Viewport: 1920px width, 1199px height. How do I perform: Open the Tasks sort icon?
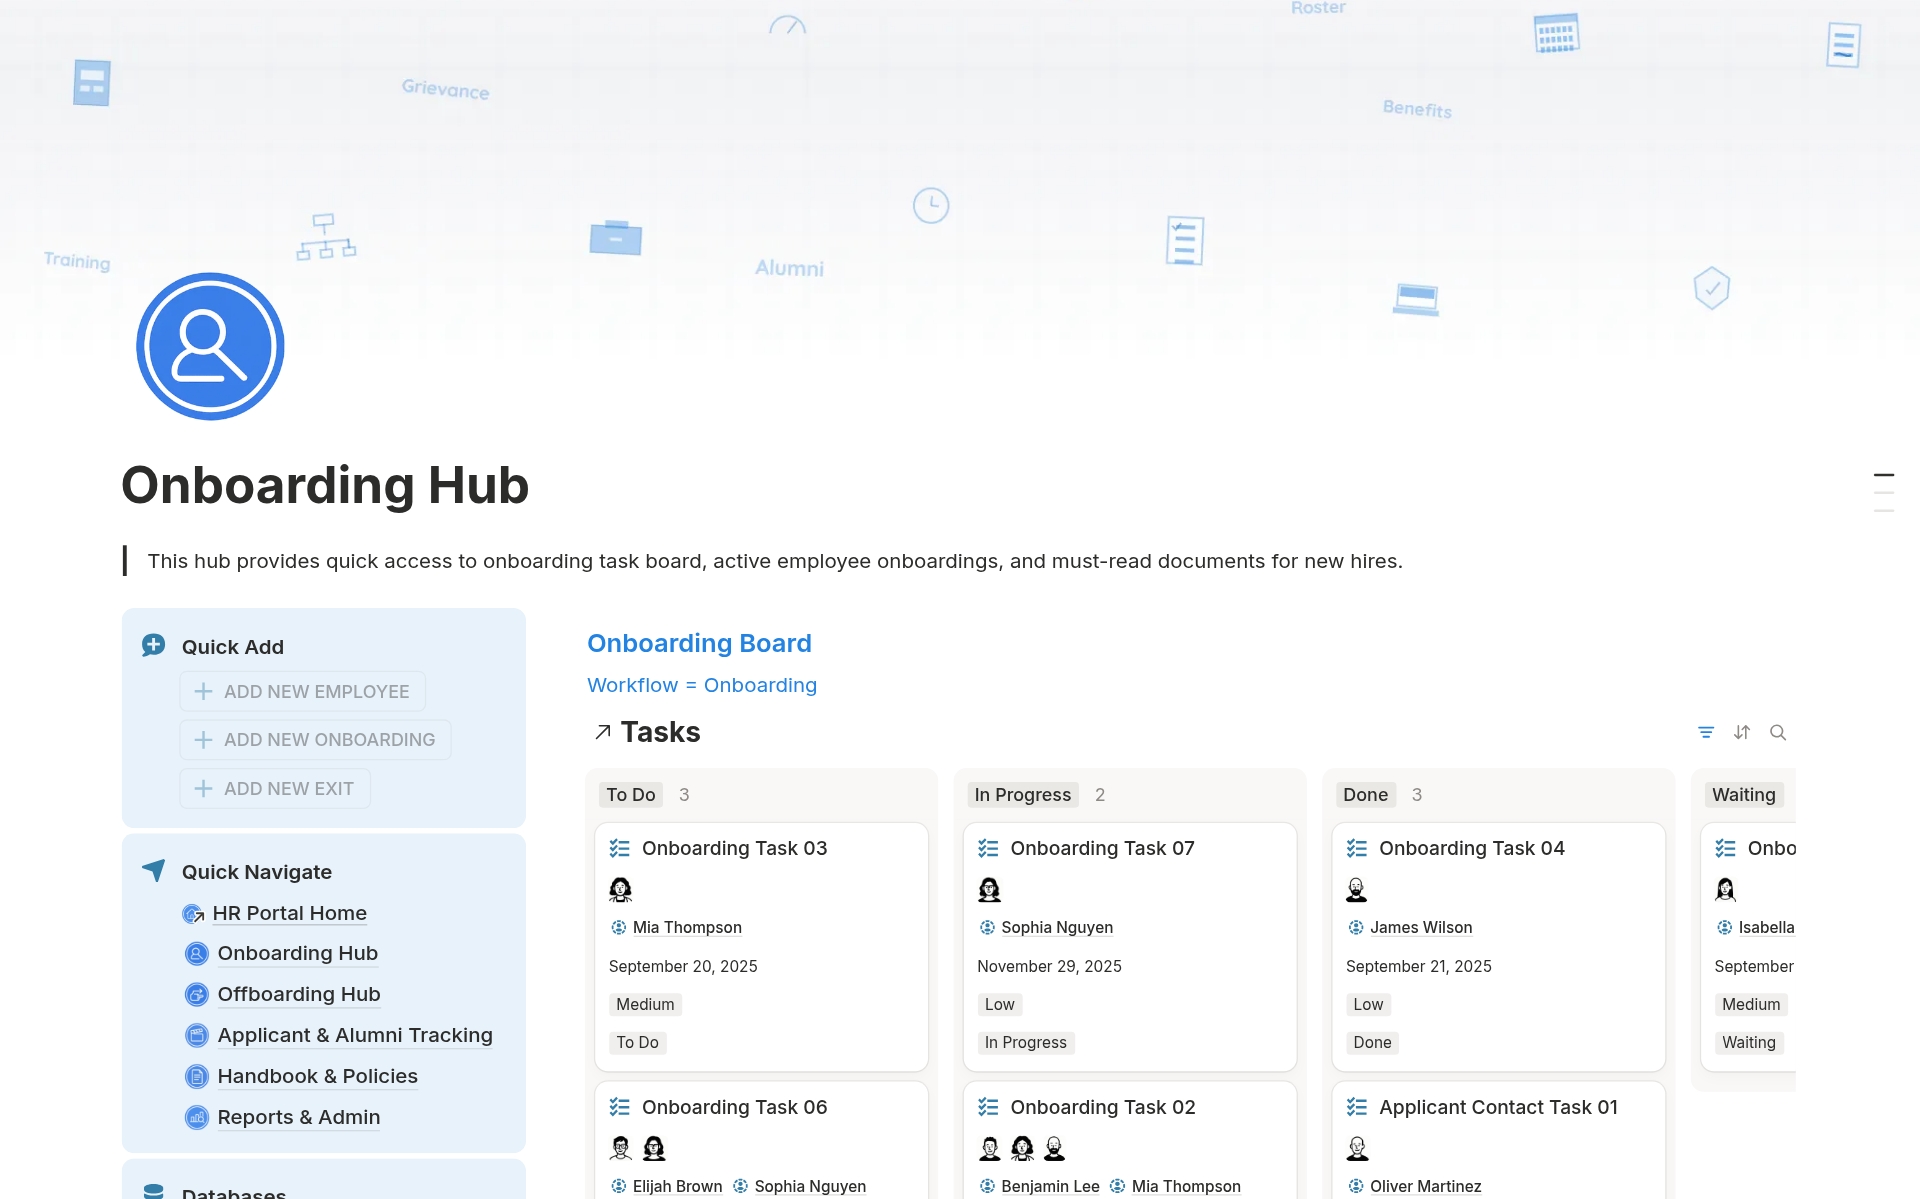[x=1742, y=732]
